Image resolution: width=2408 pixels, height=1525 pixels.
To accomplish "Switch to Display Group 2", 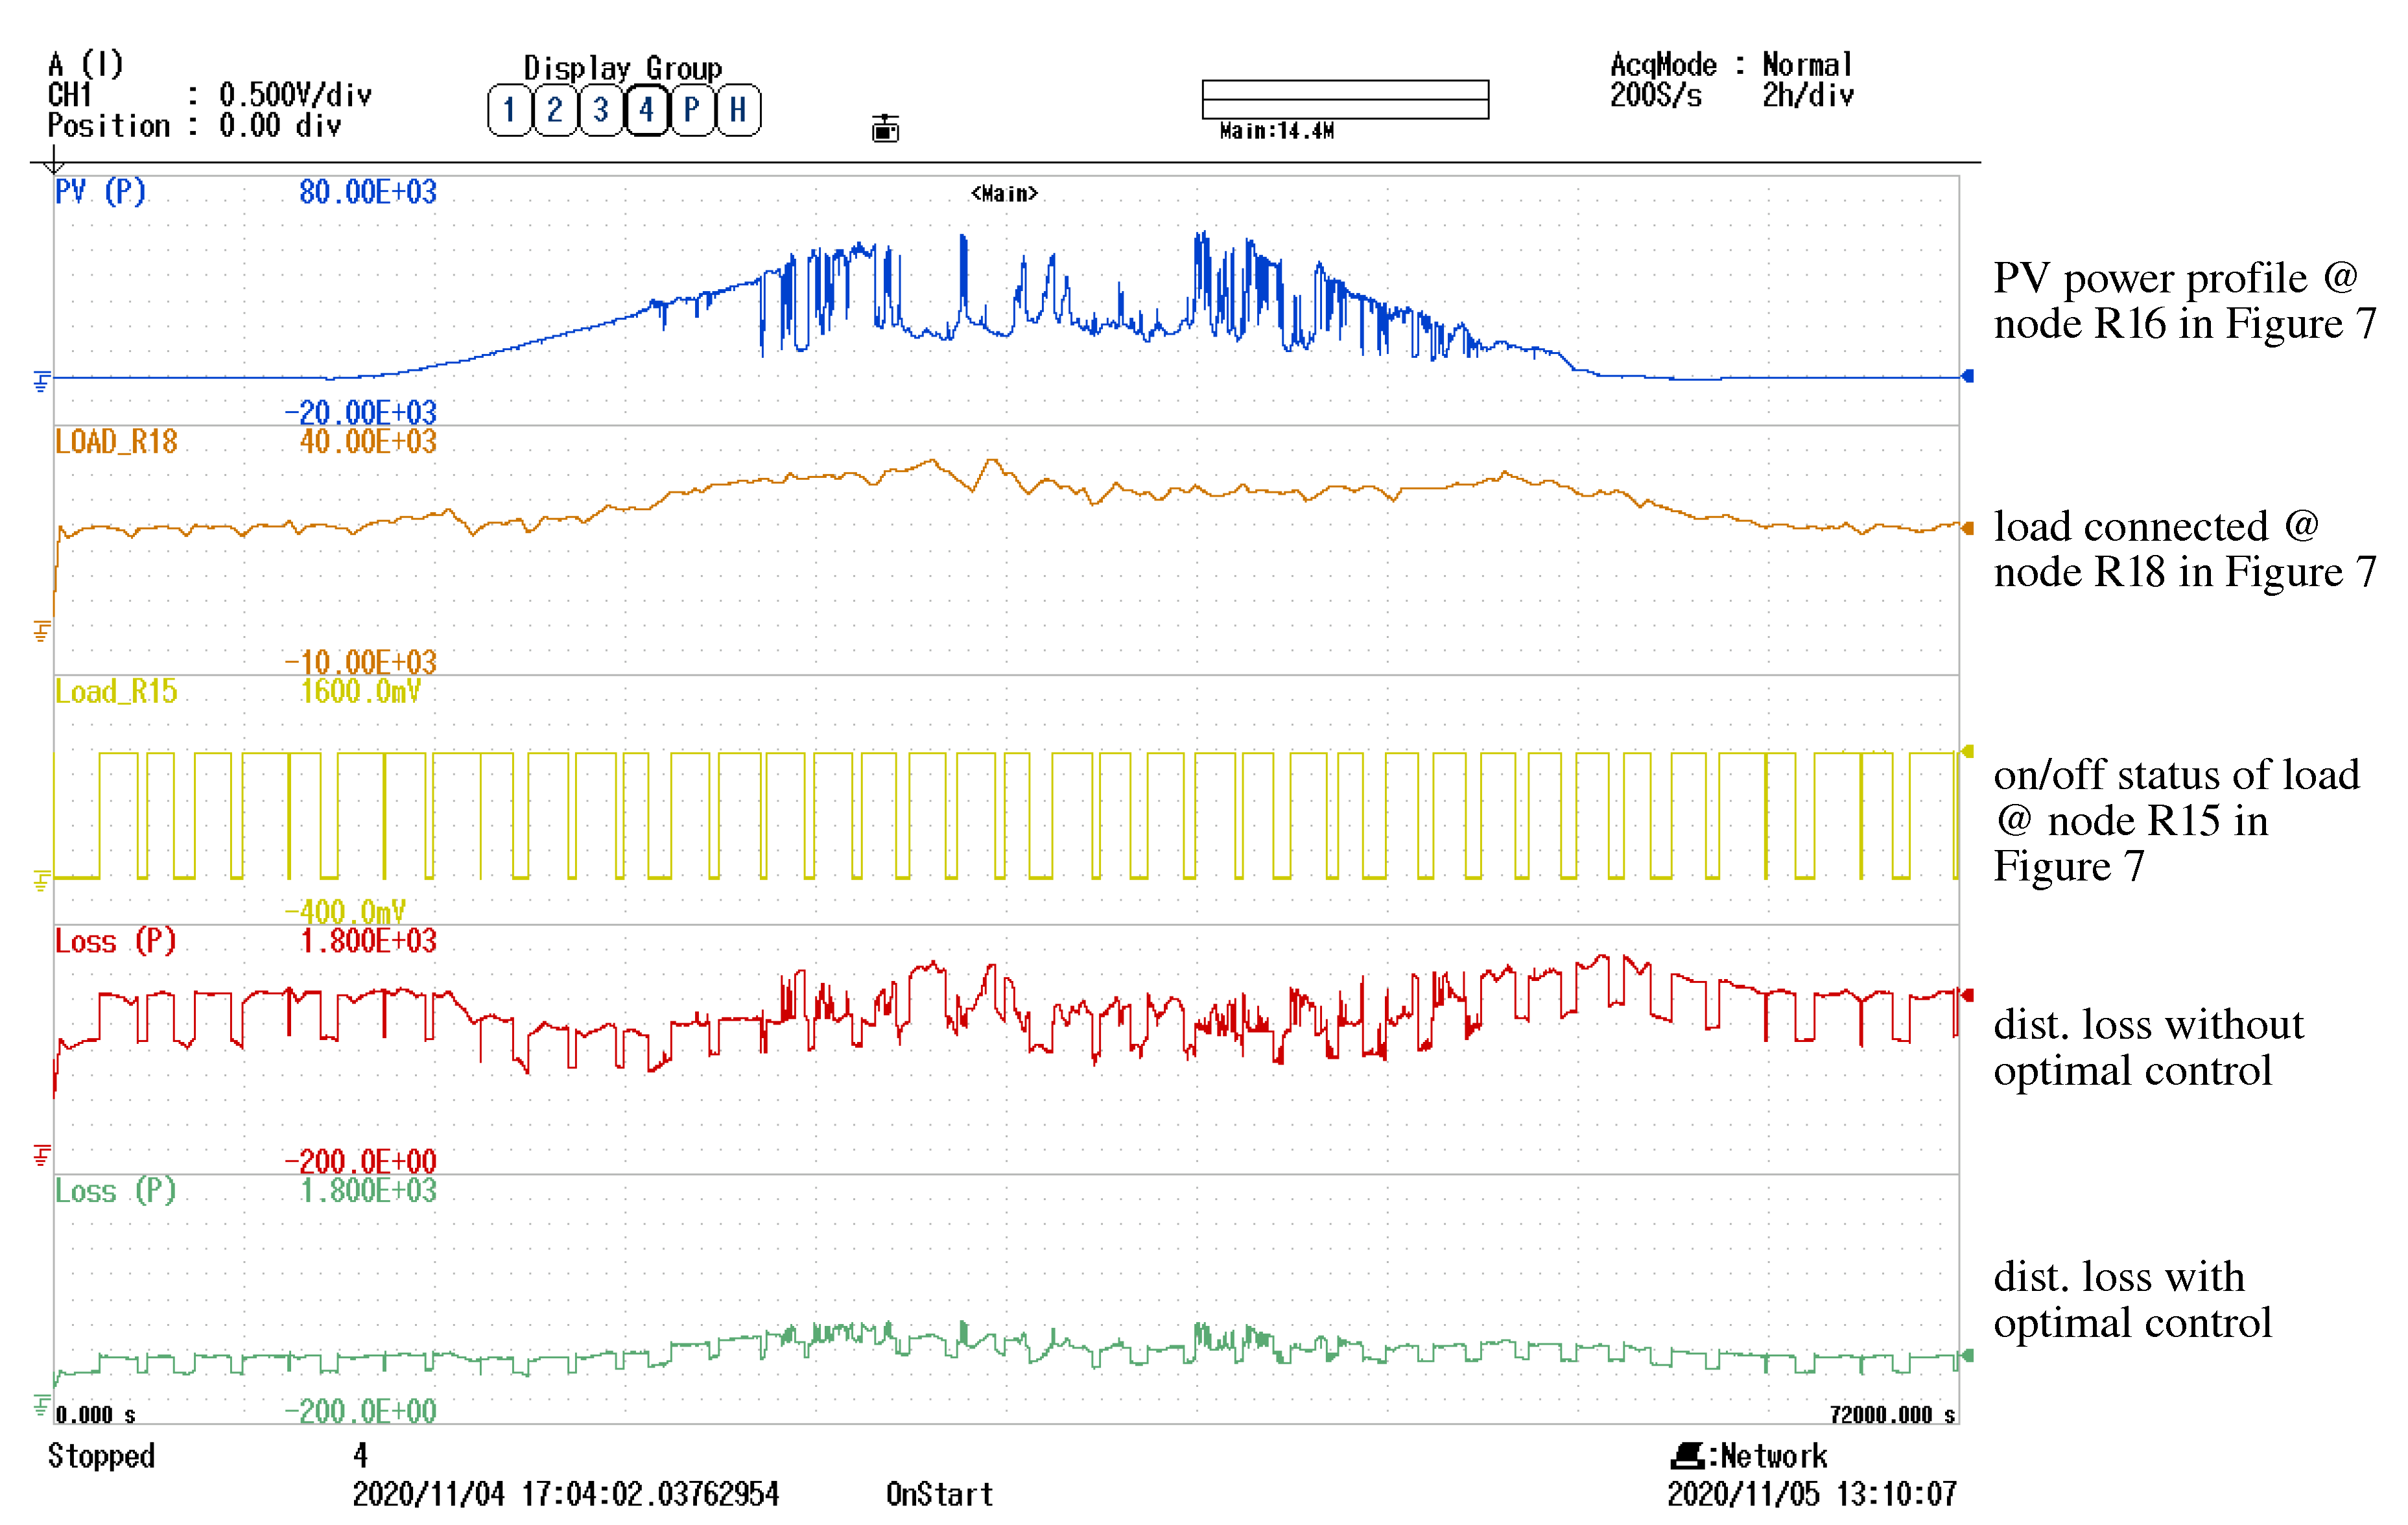I will point(555,110).
